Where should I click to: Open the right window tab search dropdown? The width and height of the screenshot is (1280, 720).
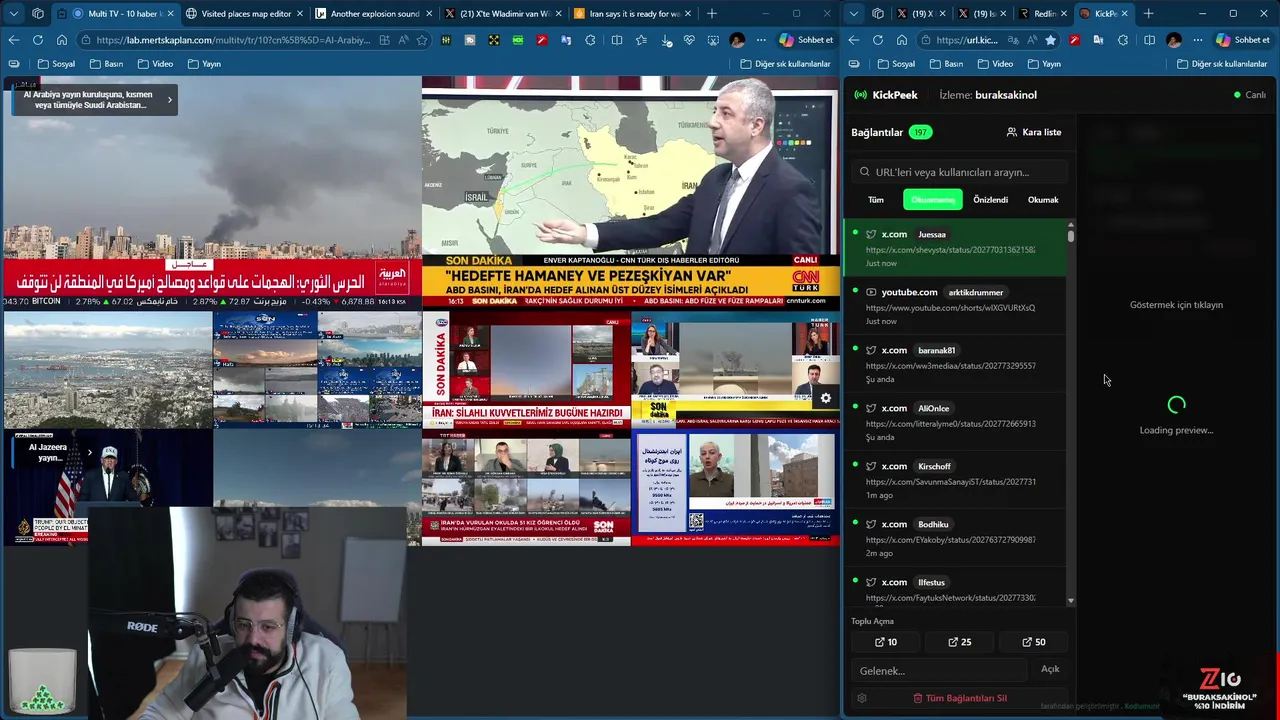tap(854, 14)
